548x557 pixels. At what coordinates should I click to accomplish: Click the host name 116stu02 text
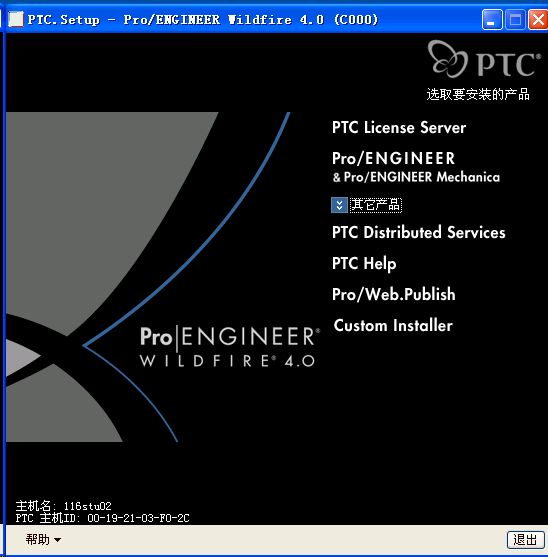coord(87,506)
